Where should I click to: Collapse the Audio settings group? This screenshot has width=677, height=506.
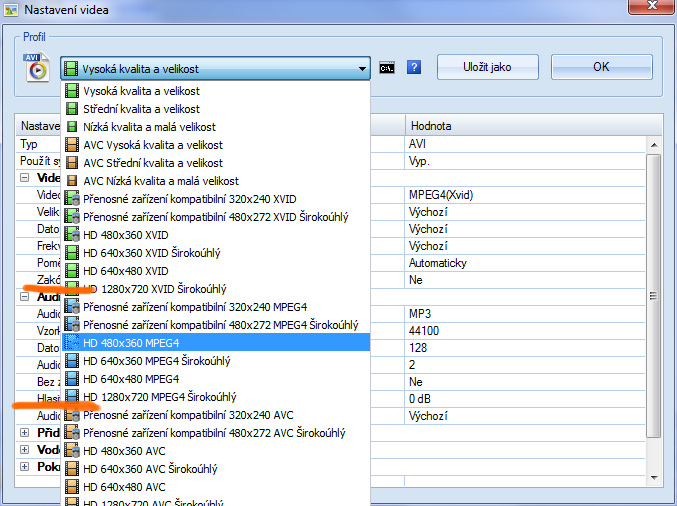point(25,297)
